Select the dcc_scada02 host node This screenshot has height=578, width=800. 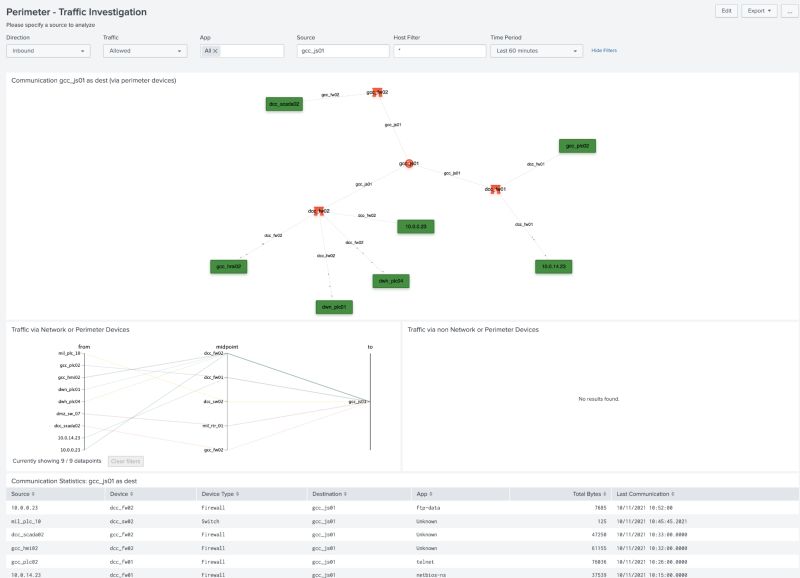(283, 102)
